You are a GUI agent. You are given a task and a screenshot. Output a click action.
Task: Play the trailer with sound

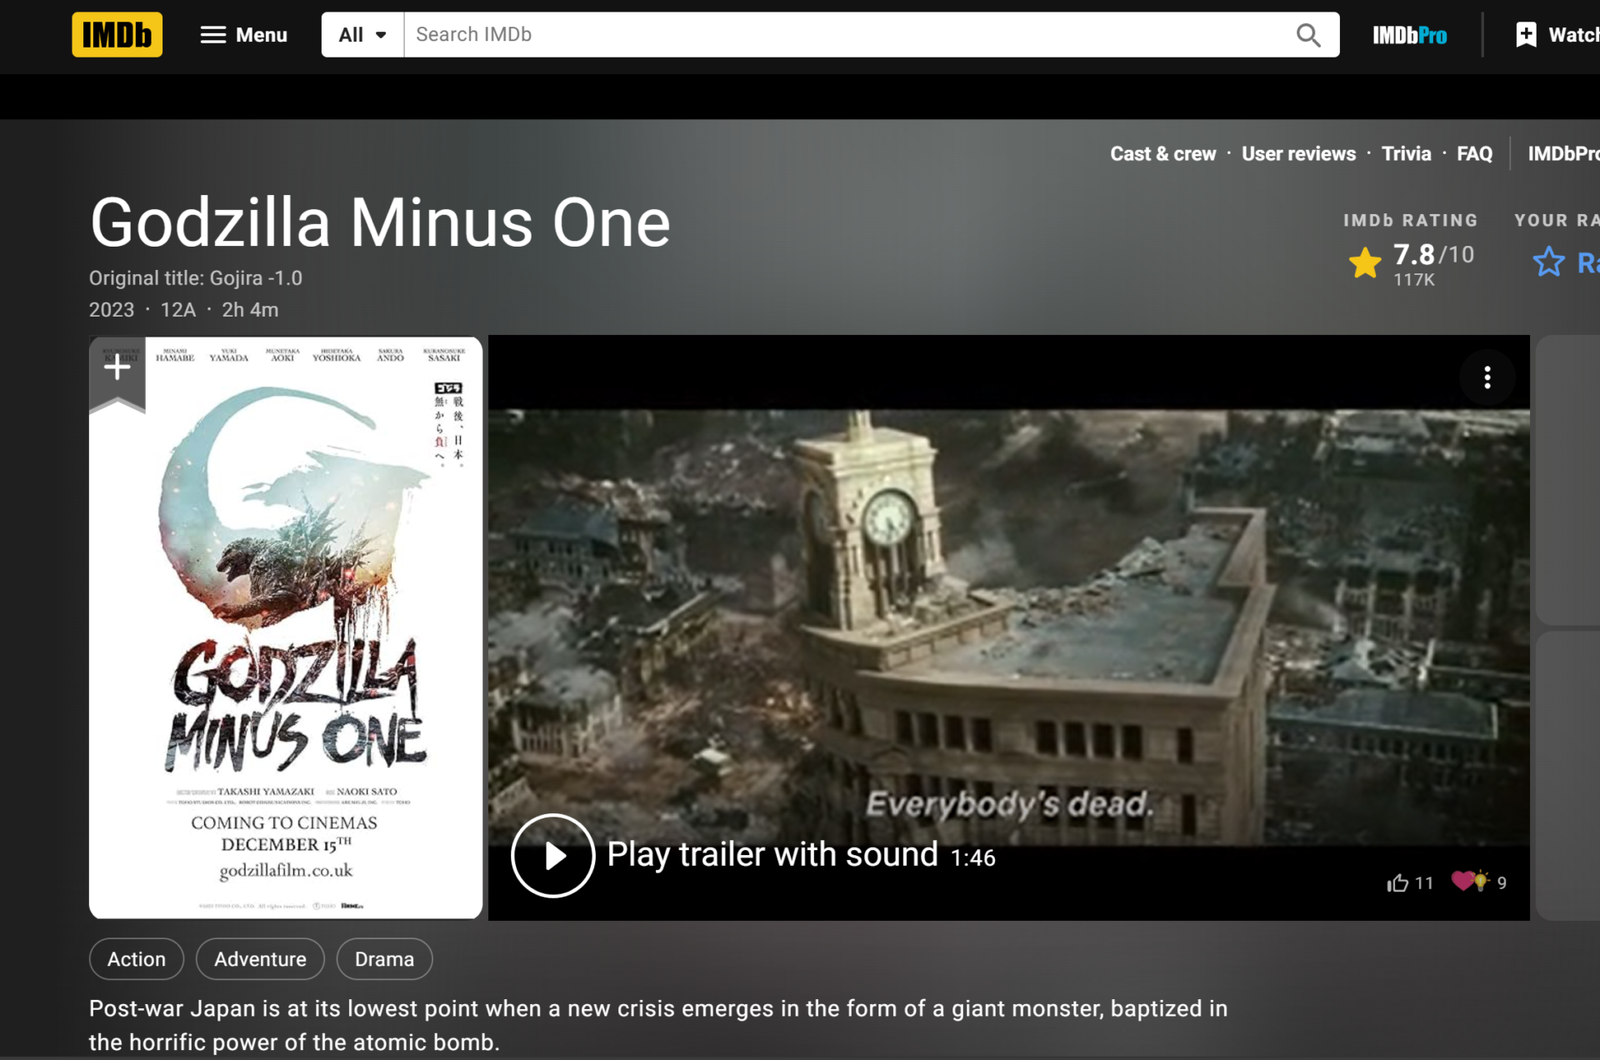(553, 856)
